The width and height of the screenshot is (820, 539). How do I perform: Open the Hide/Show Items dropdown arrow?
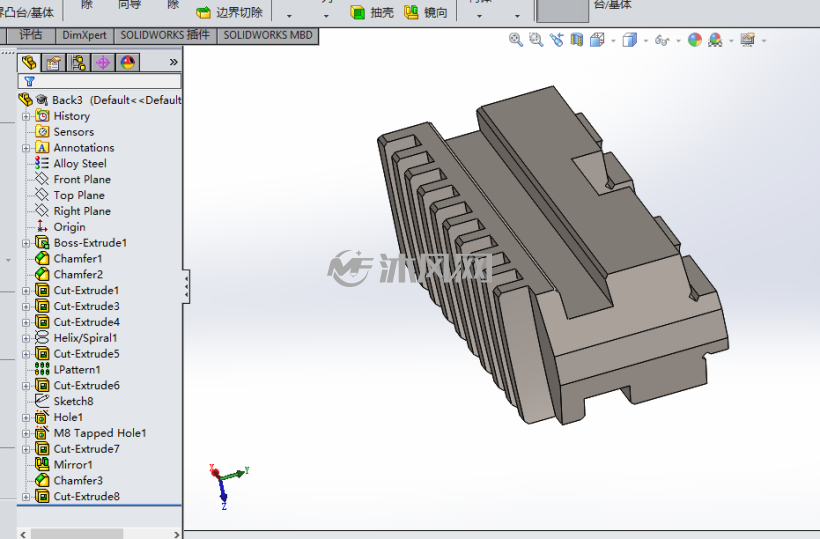(x=678, y=40)
